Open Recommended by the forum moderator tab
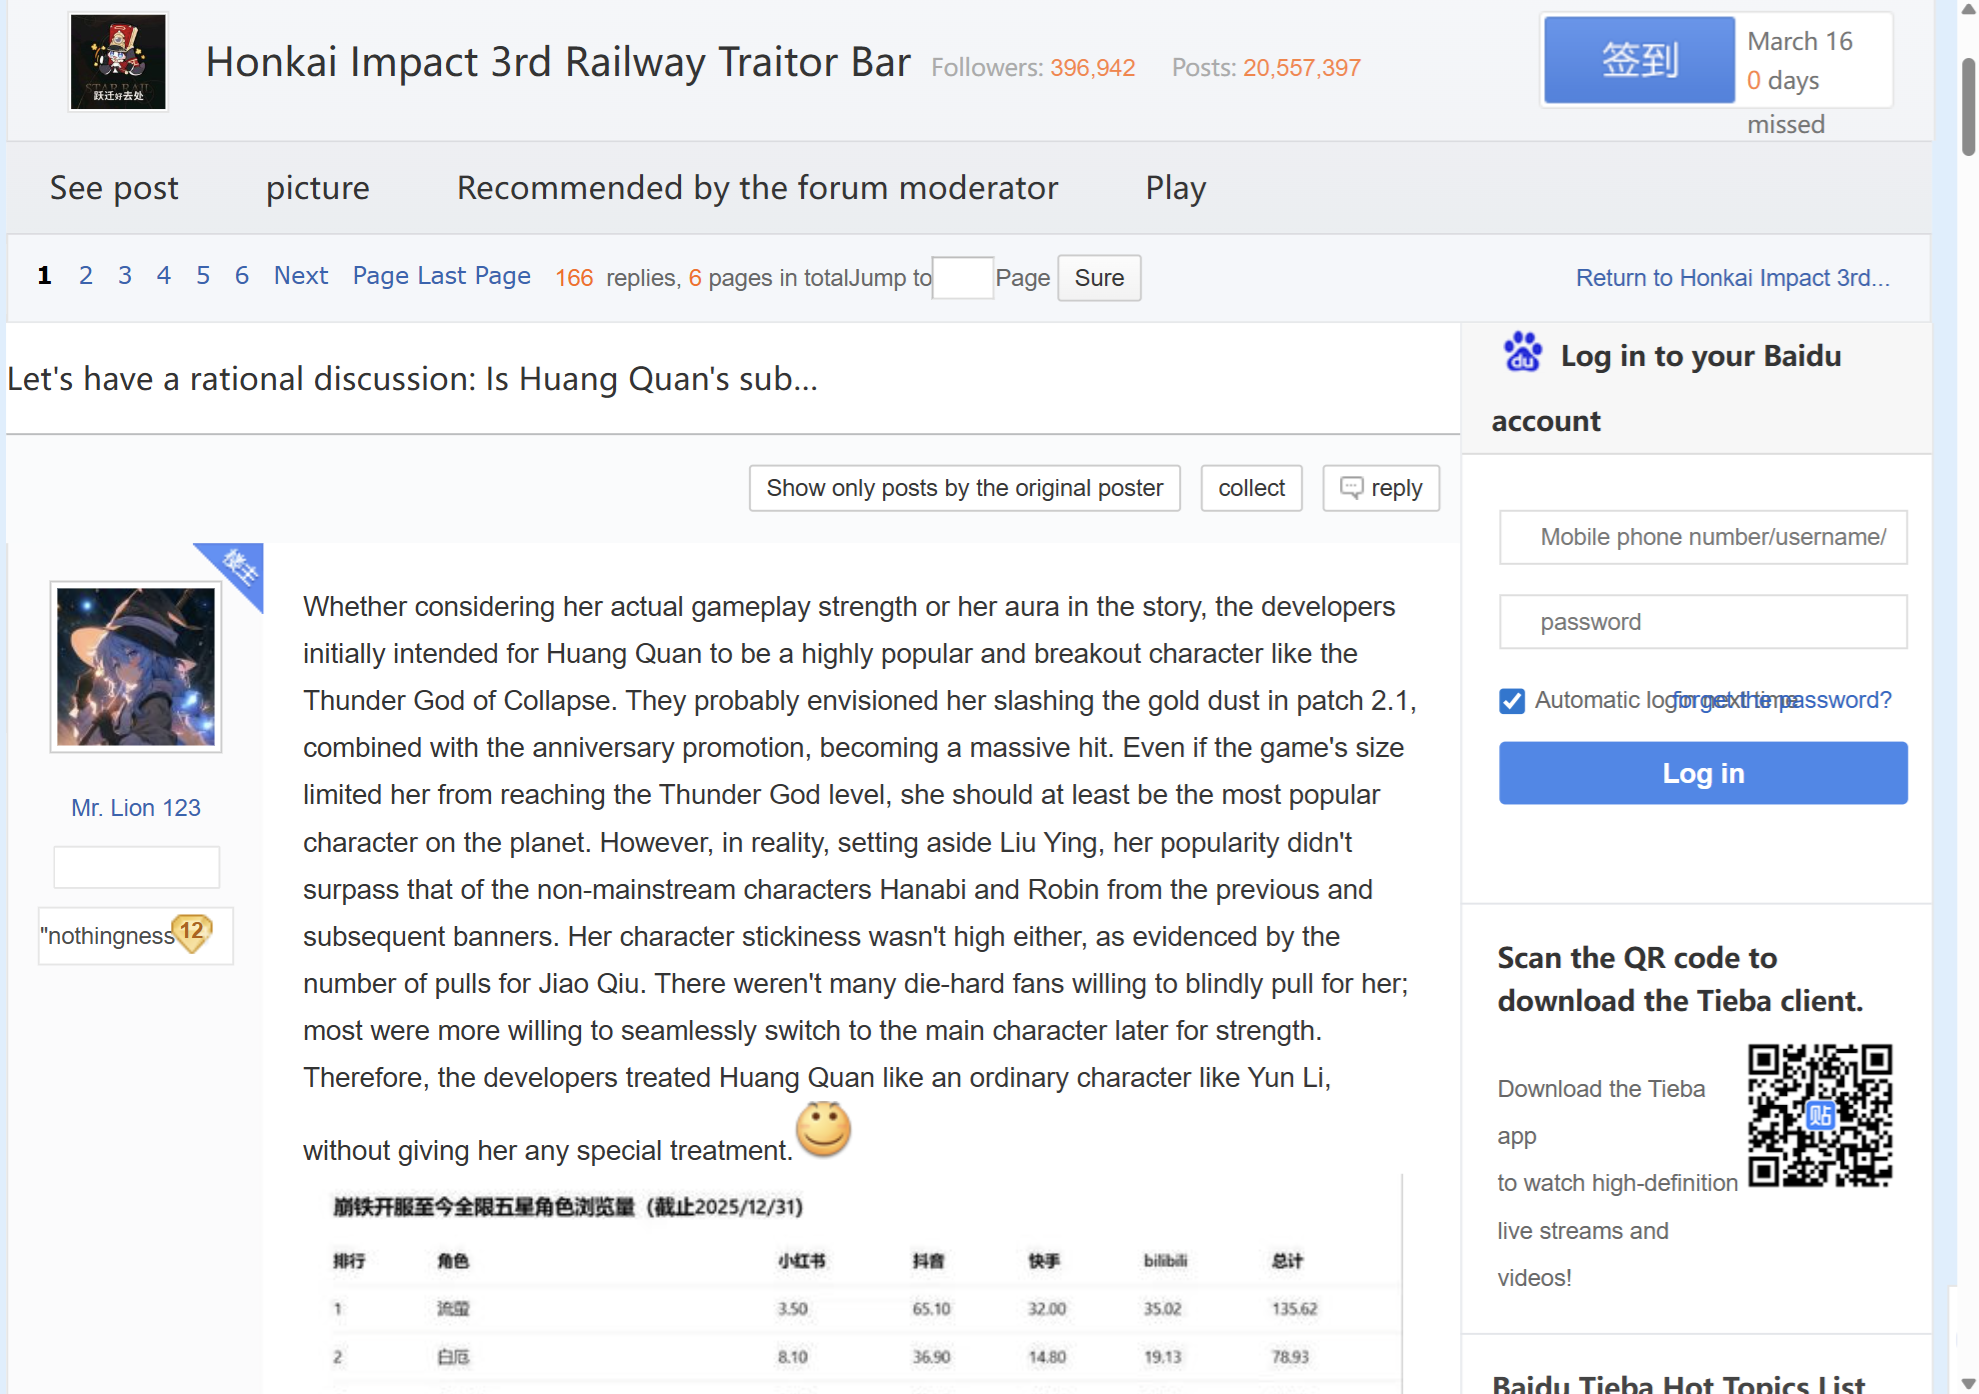Screen dimensions: 1979x1394 point(757,188)
